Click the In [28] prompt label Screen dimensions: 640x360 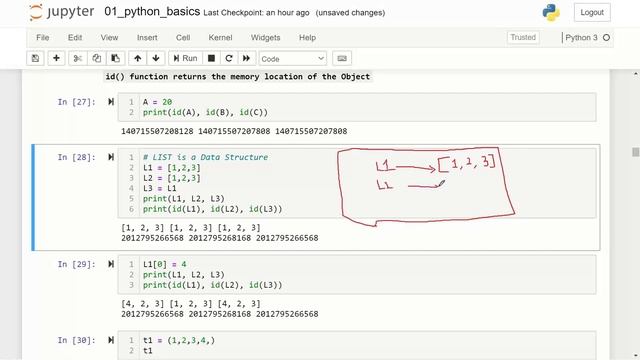(76, 157)
